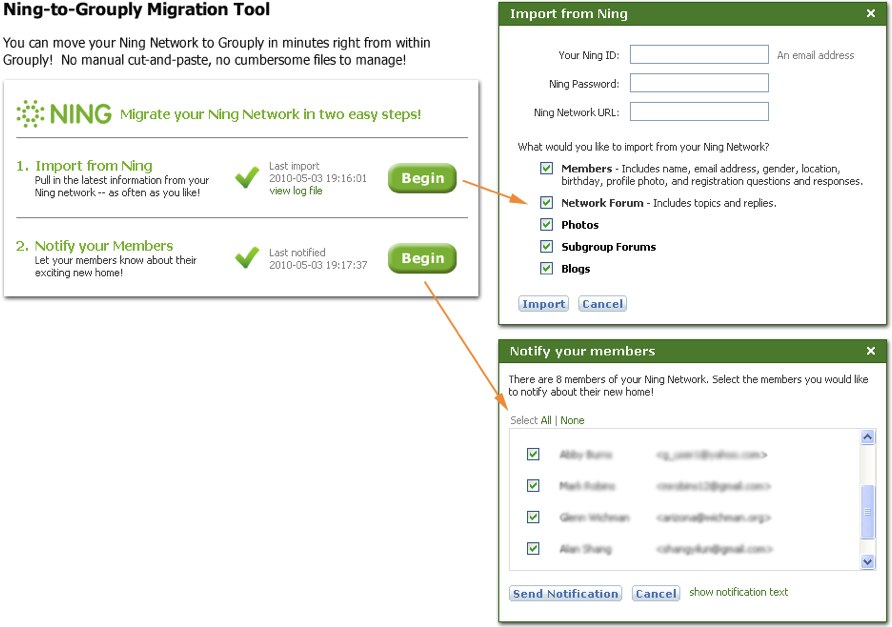
Task: Toggle the Photos import checkbox
Action: [546, 224]
